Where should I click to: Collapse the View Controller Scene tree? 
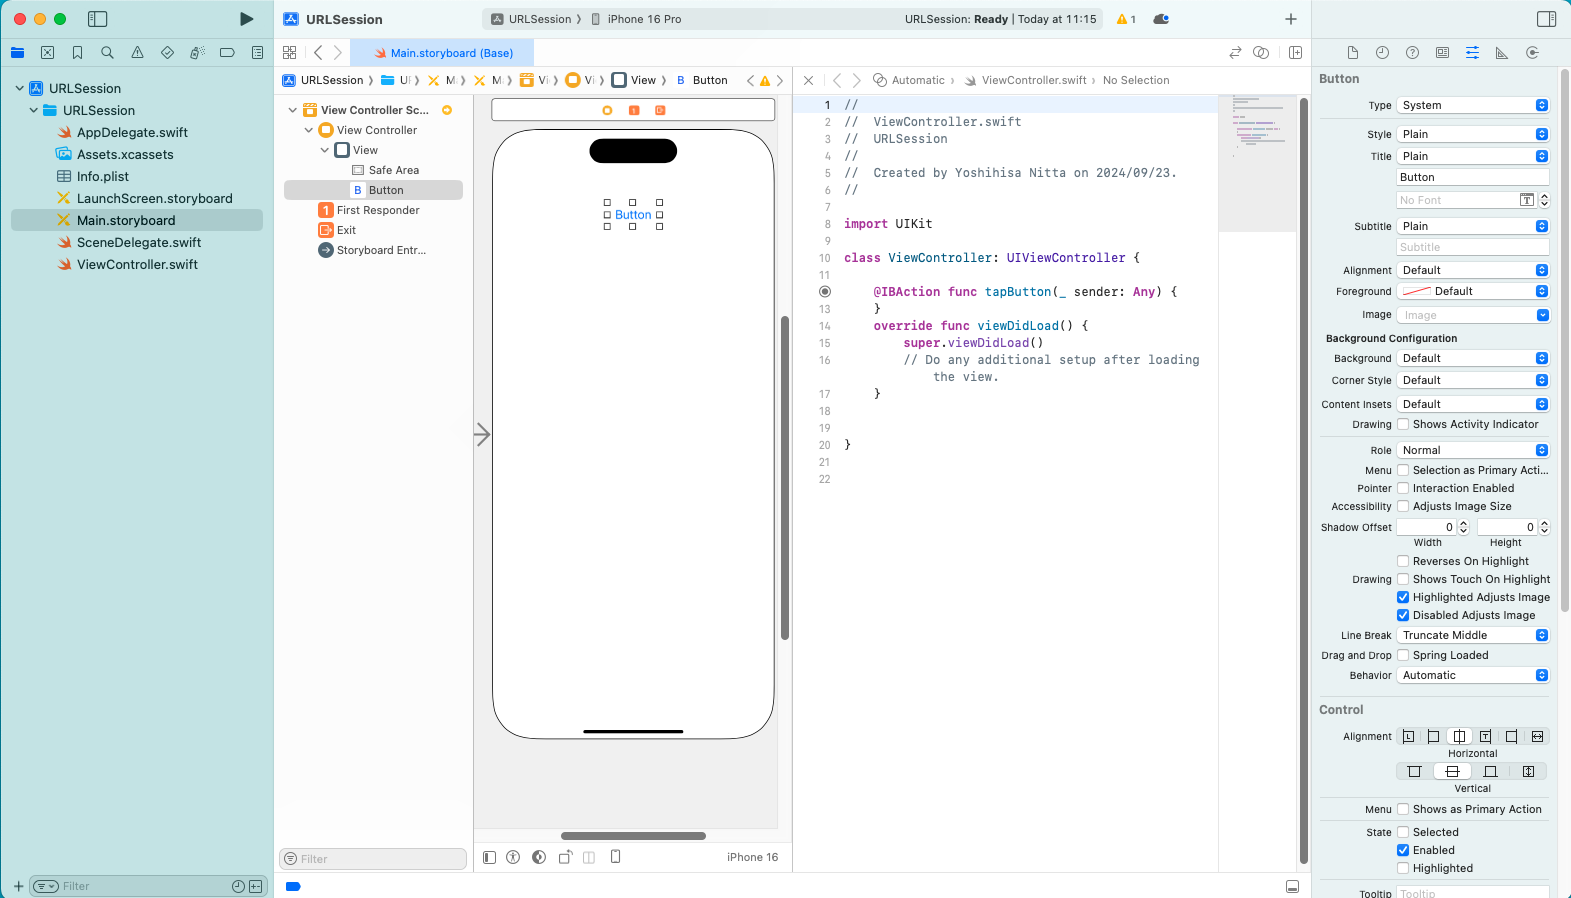(x=292, y=110)
